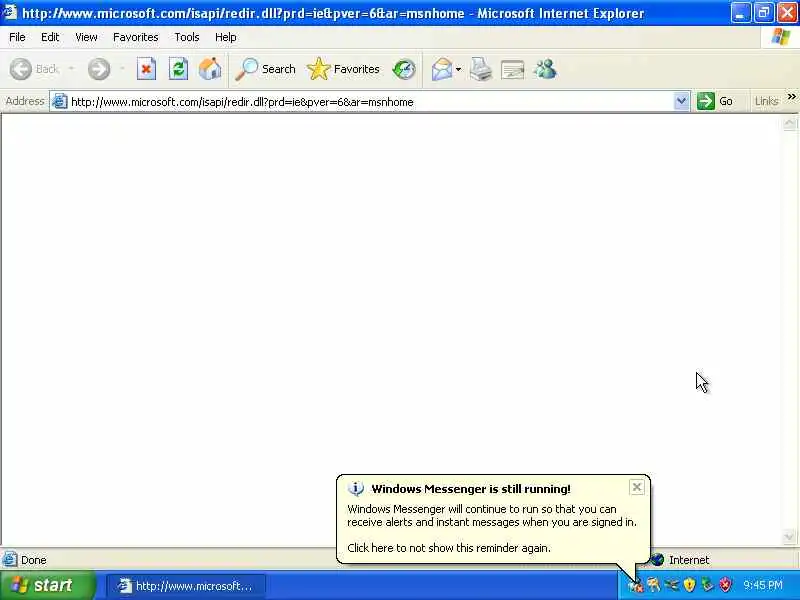Expand the address bar URL dropdown
The image size is (800, 600).
(681, 101)
